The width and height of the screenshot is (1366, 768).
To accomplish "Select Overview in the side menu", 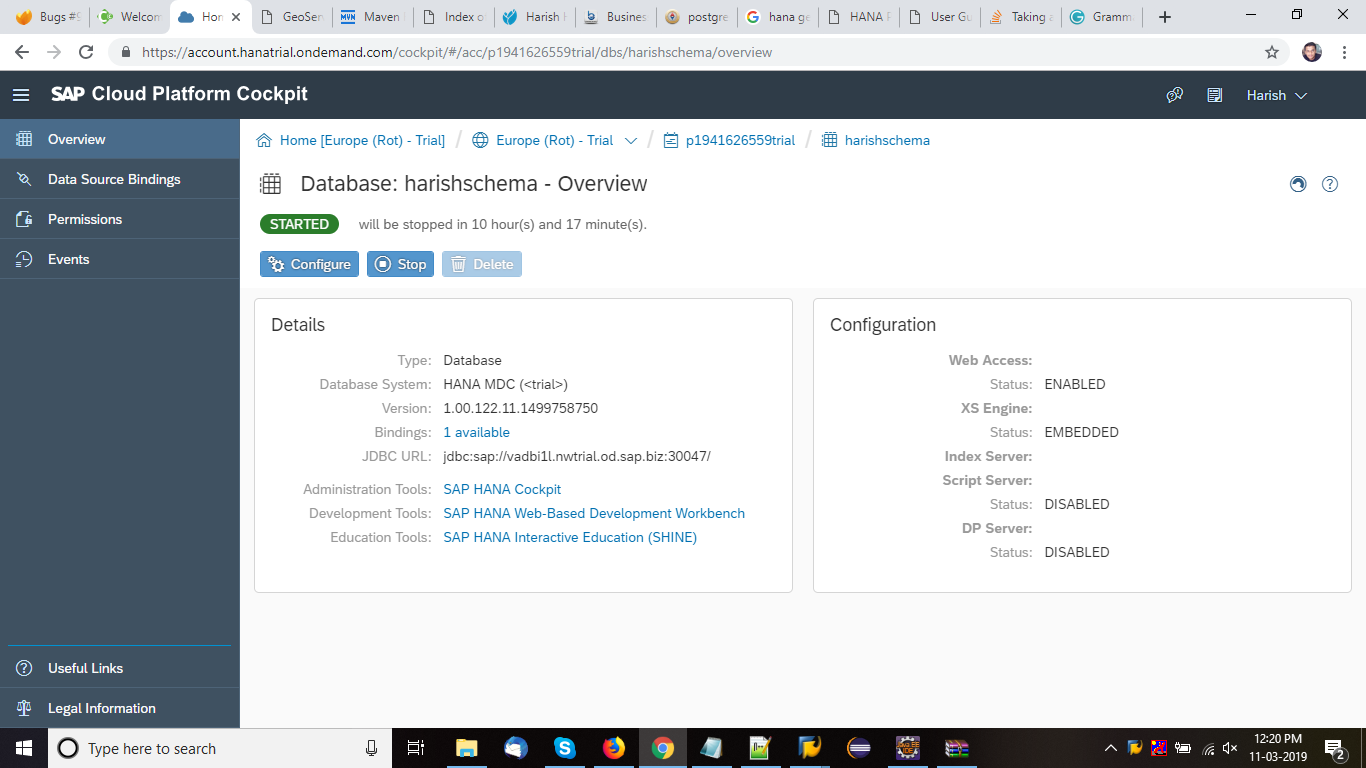I will pyautogui.click(x=120, y=139).
